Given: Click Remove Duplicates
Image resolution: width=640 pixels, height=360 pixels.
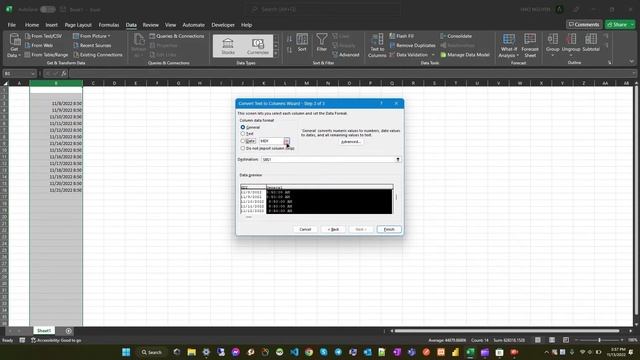Looking at the screenshot, I should point(412,45).
